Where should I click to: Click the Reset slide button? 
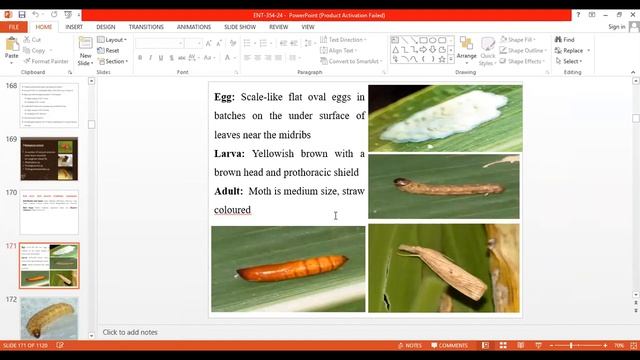[x=108, y=51]
